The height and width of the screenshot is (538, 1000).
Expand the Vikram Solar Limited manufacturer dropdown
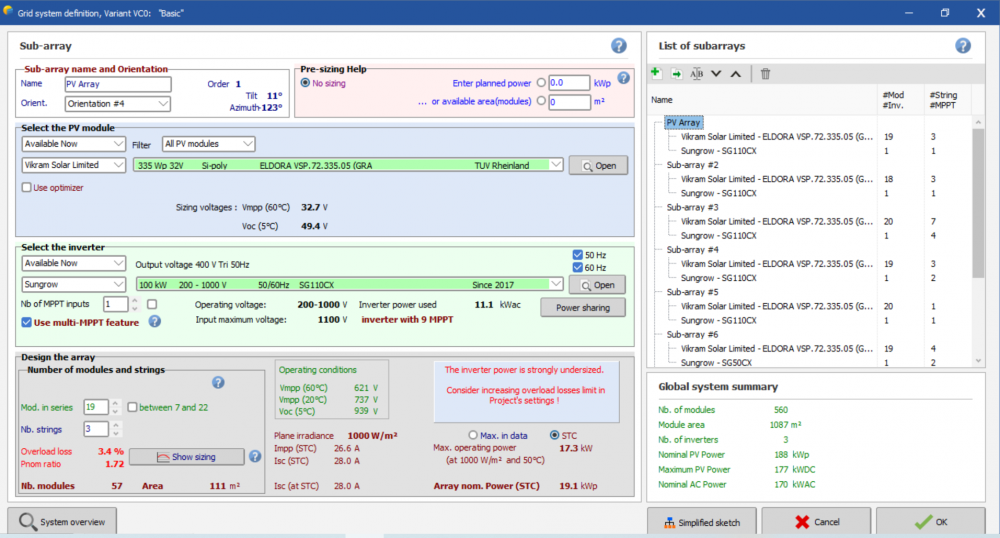(x=74, y=165)
